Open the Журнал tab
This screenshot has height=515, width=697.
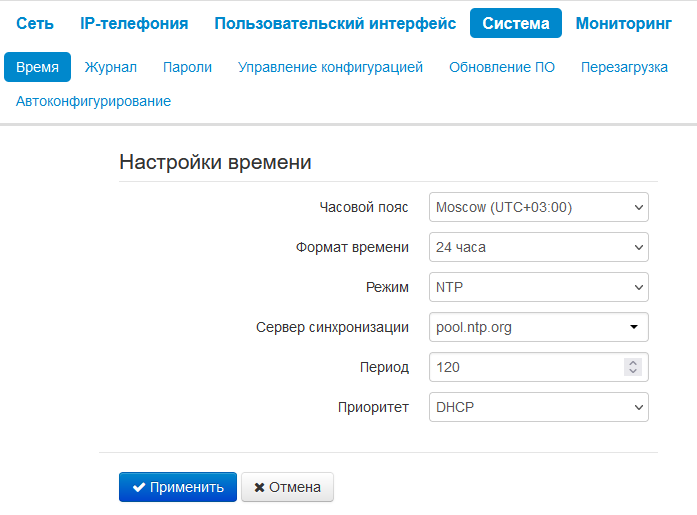click(x=111, y=67)
